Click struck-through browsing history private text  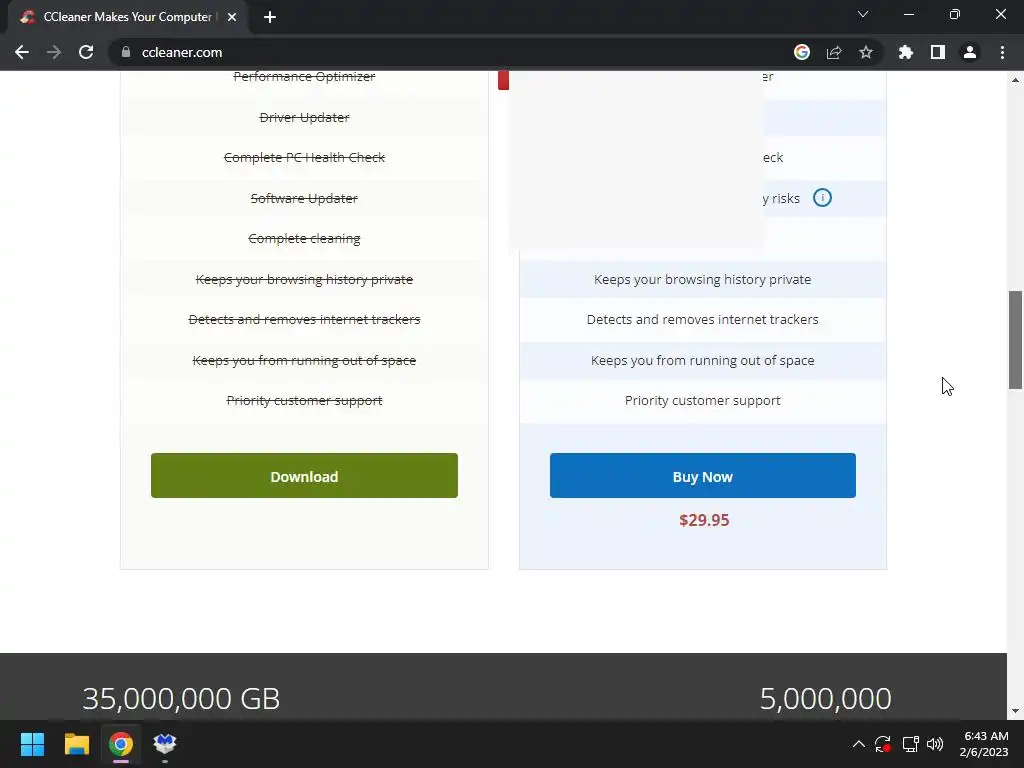click(x=304, y=280)
